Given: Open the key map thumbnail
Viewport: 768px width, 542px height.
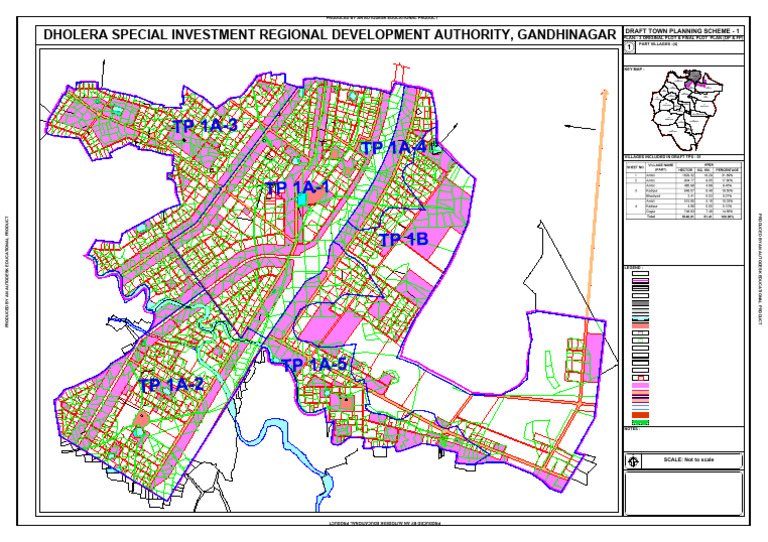Looking at the screenshot, I should 686,110.
